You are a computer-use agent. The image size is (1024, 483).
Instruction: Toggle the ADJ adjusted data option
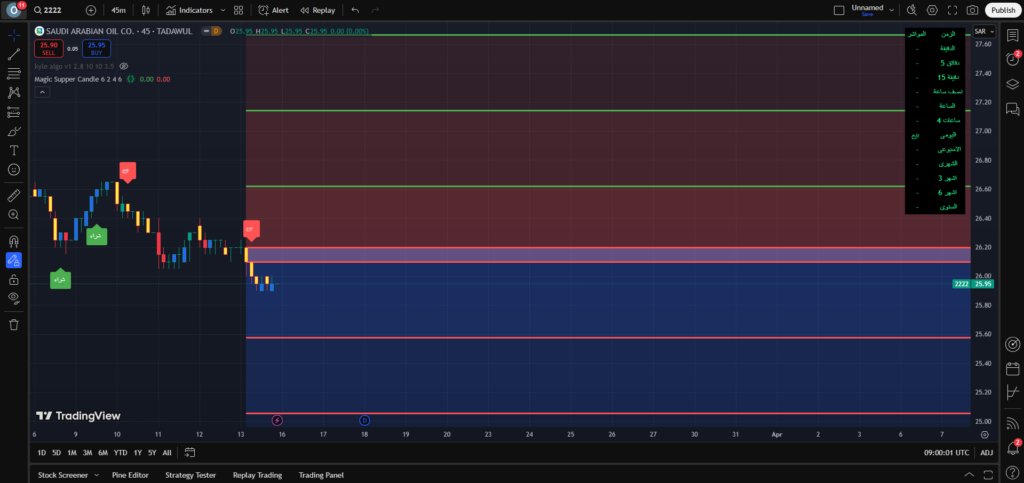[986, 452]
